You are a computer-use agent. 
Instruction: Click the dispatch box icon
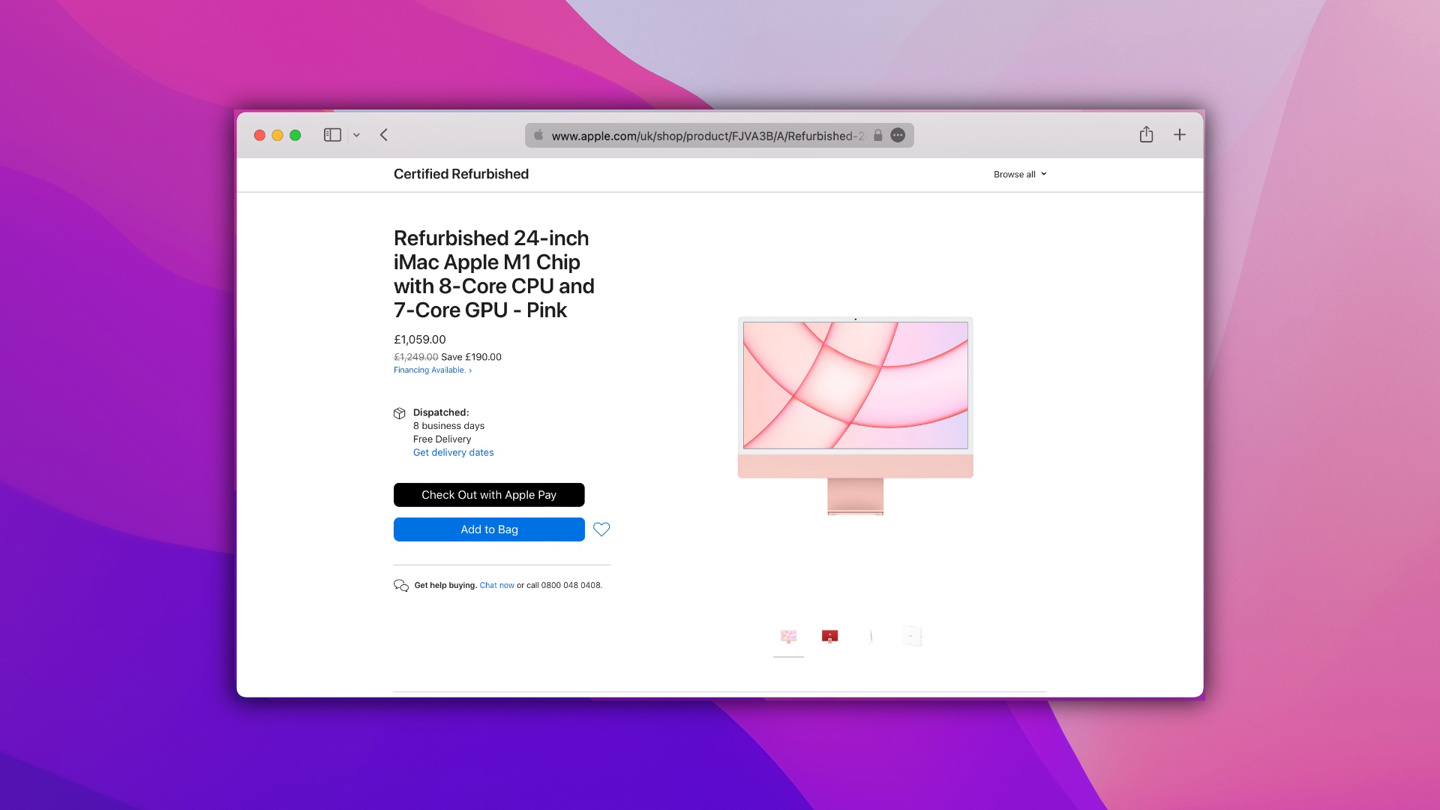pyautogui.click(x=400, y=413)
